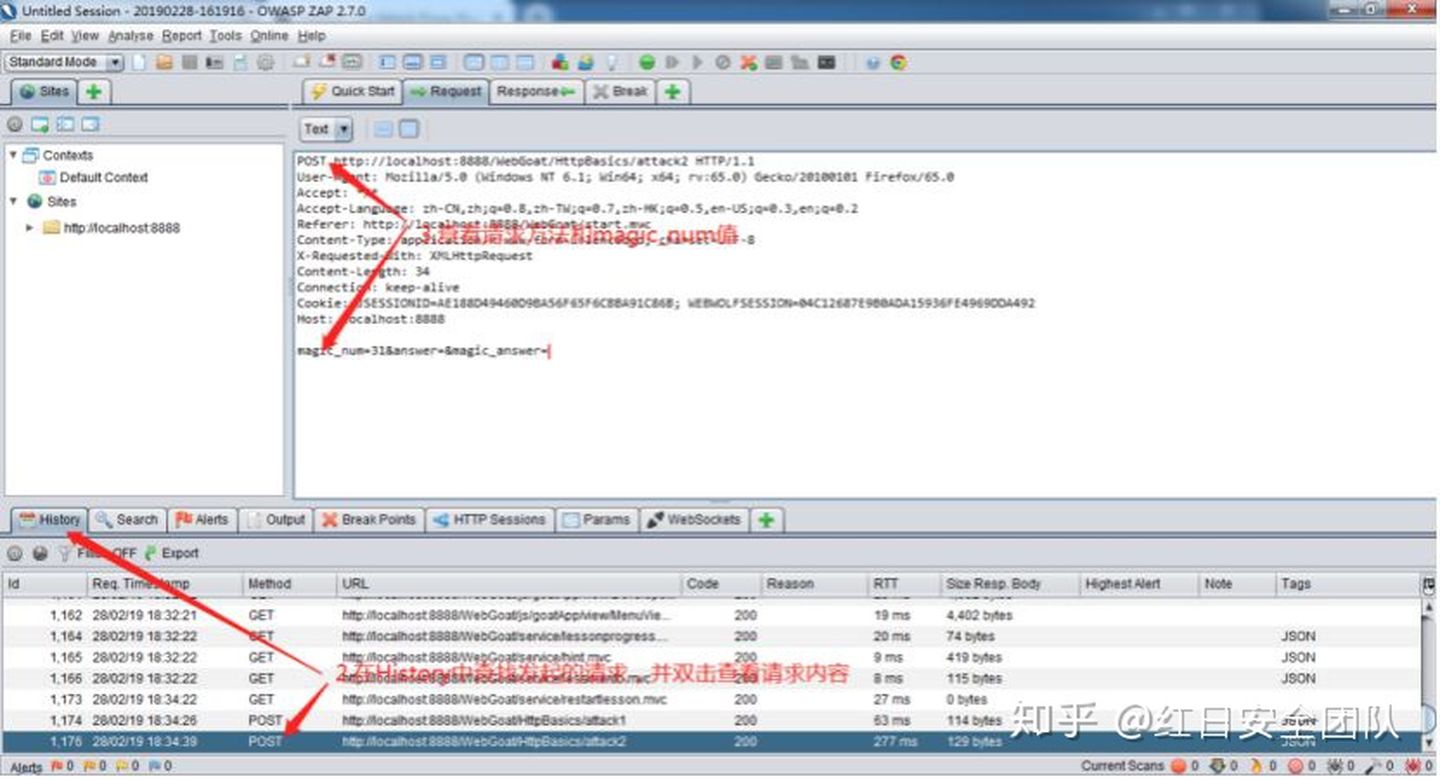This screenshot has width=1440, height=779.
Task: Click the history Filter funnel icon
Action: (65, 553)
